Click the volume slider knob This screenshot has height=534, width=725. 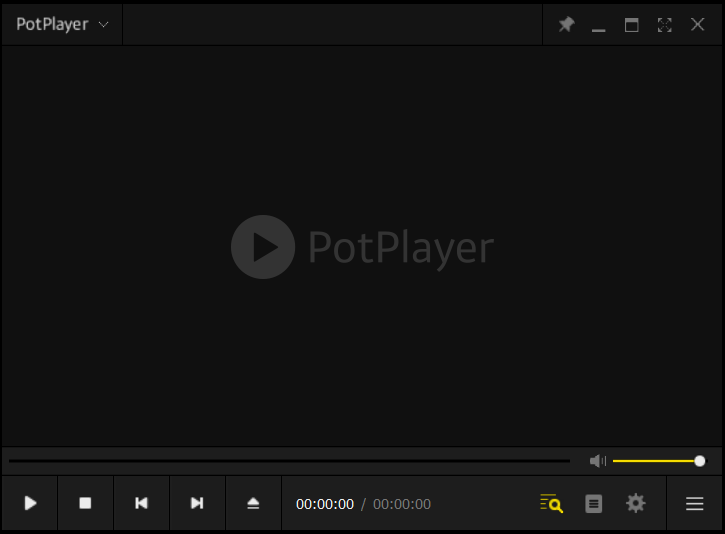coord(700,461)
